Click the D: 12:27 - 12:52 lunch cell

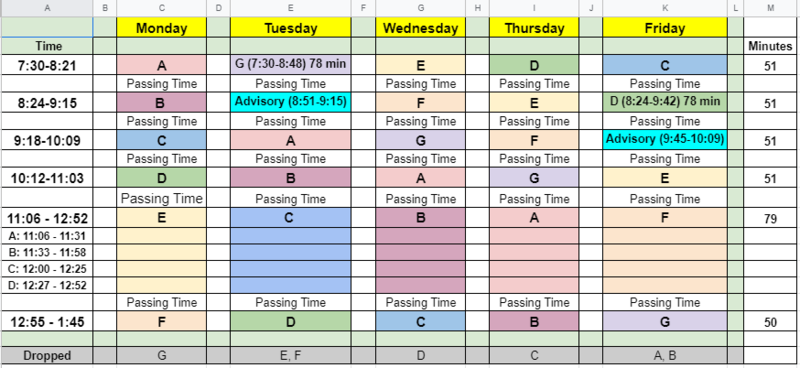(x=47, y=285)
